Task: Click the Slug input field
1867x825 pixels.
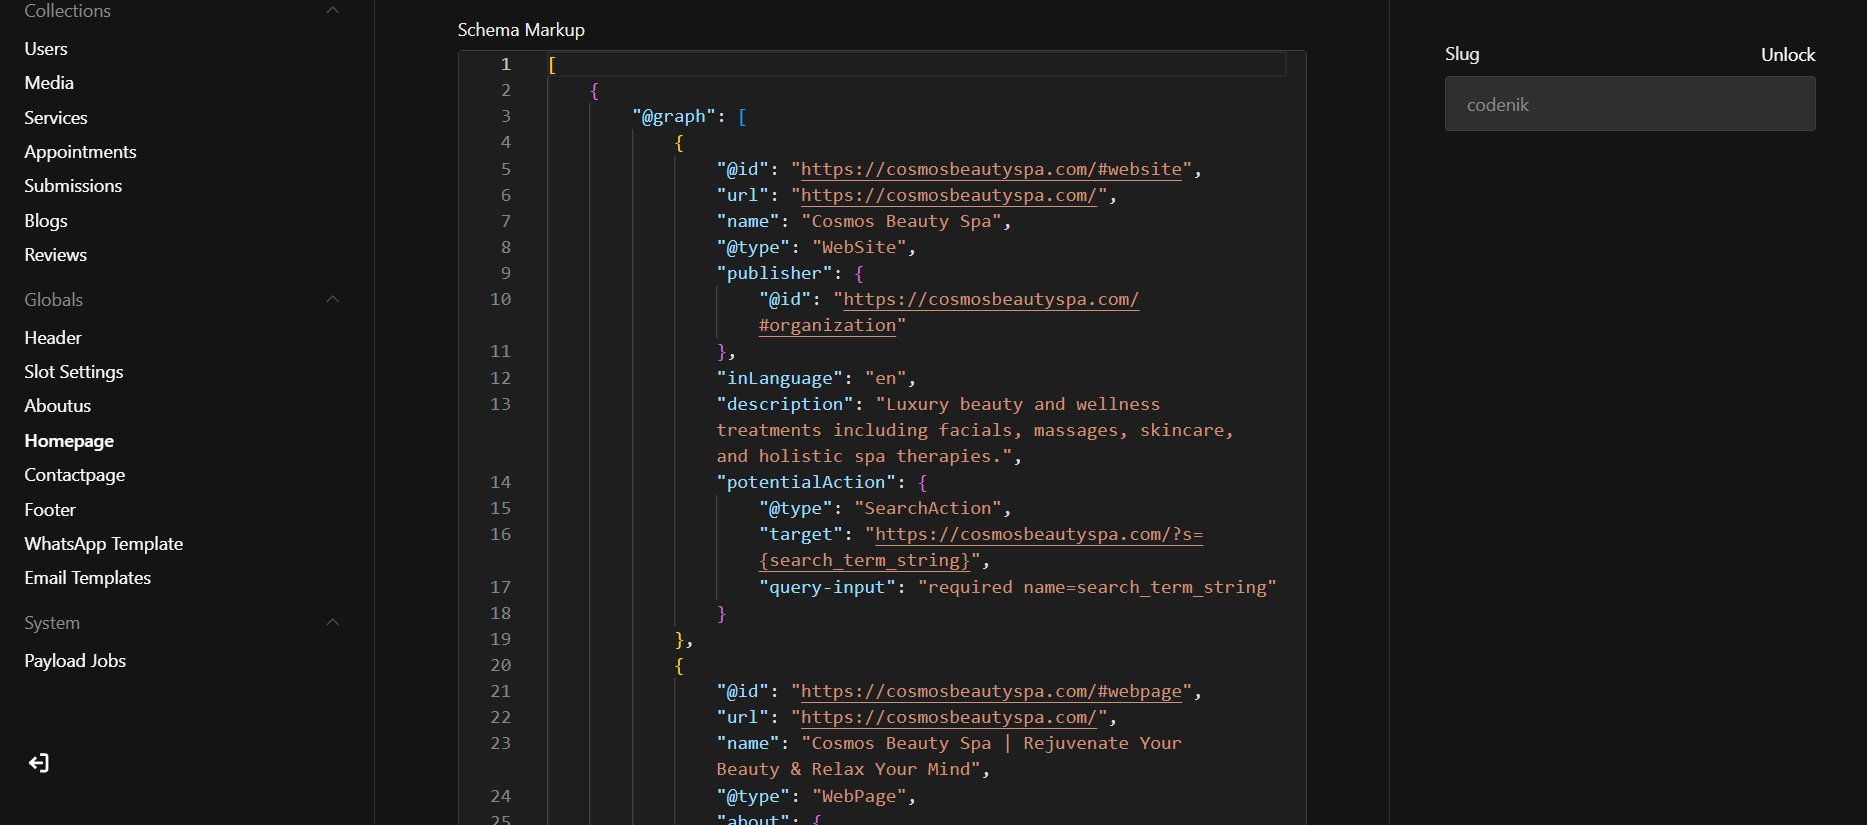Action: tap(1629, 104)
